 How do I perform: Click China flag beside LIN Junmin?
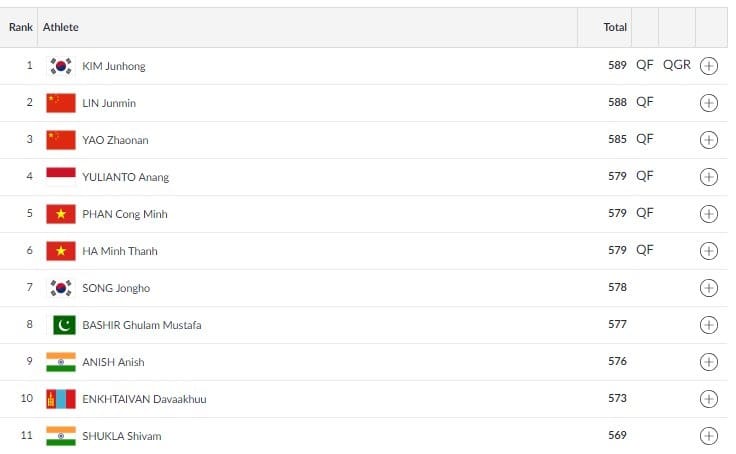61,103
